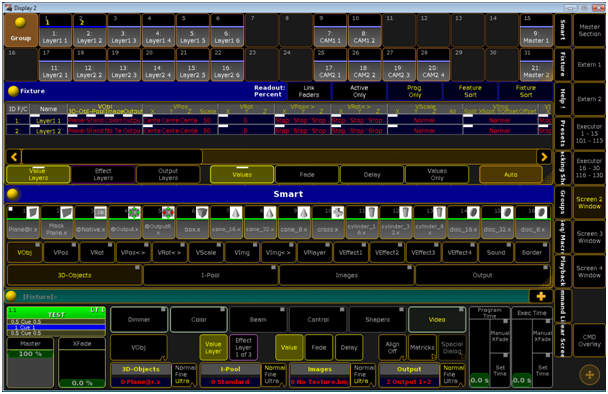Open the Video preset type tab
The width and height of the screenshot is (608, 394).
437,320
